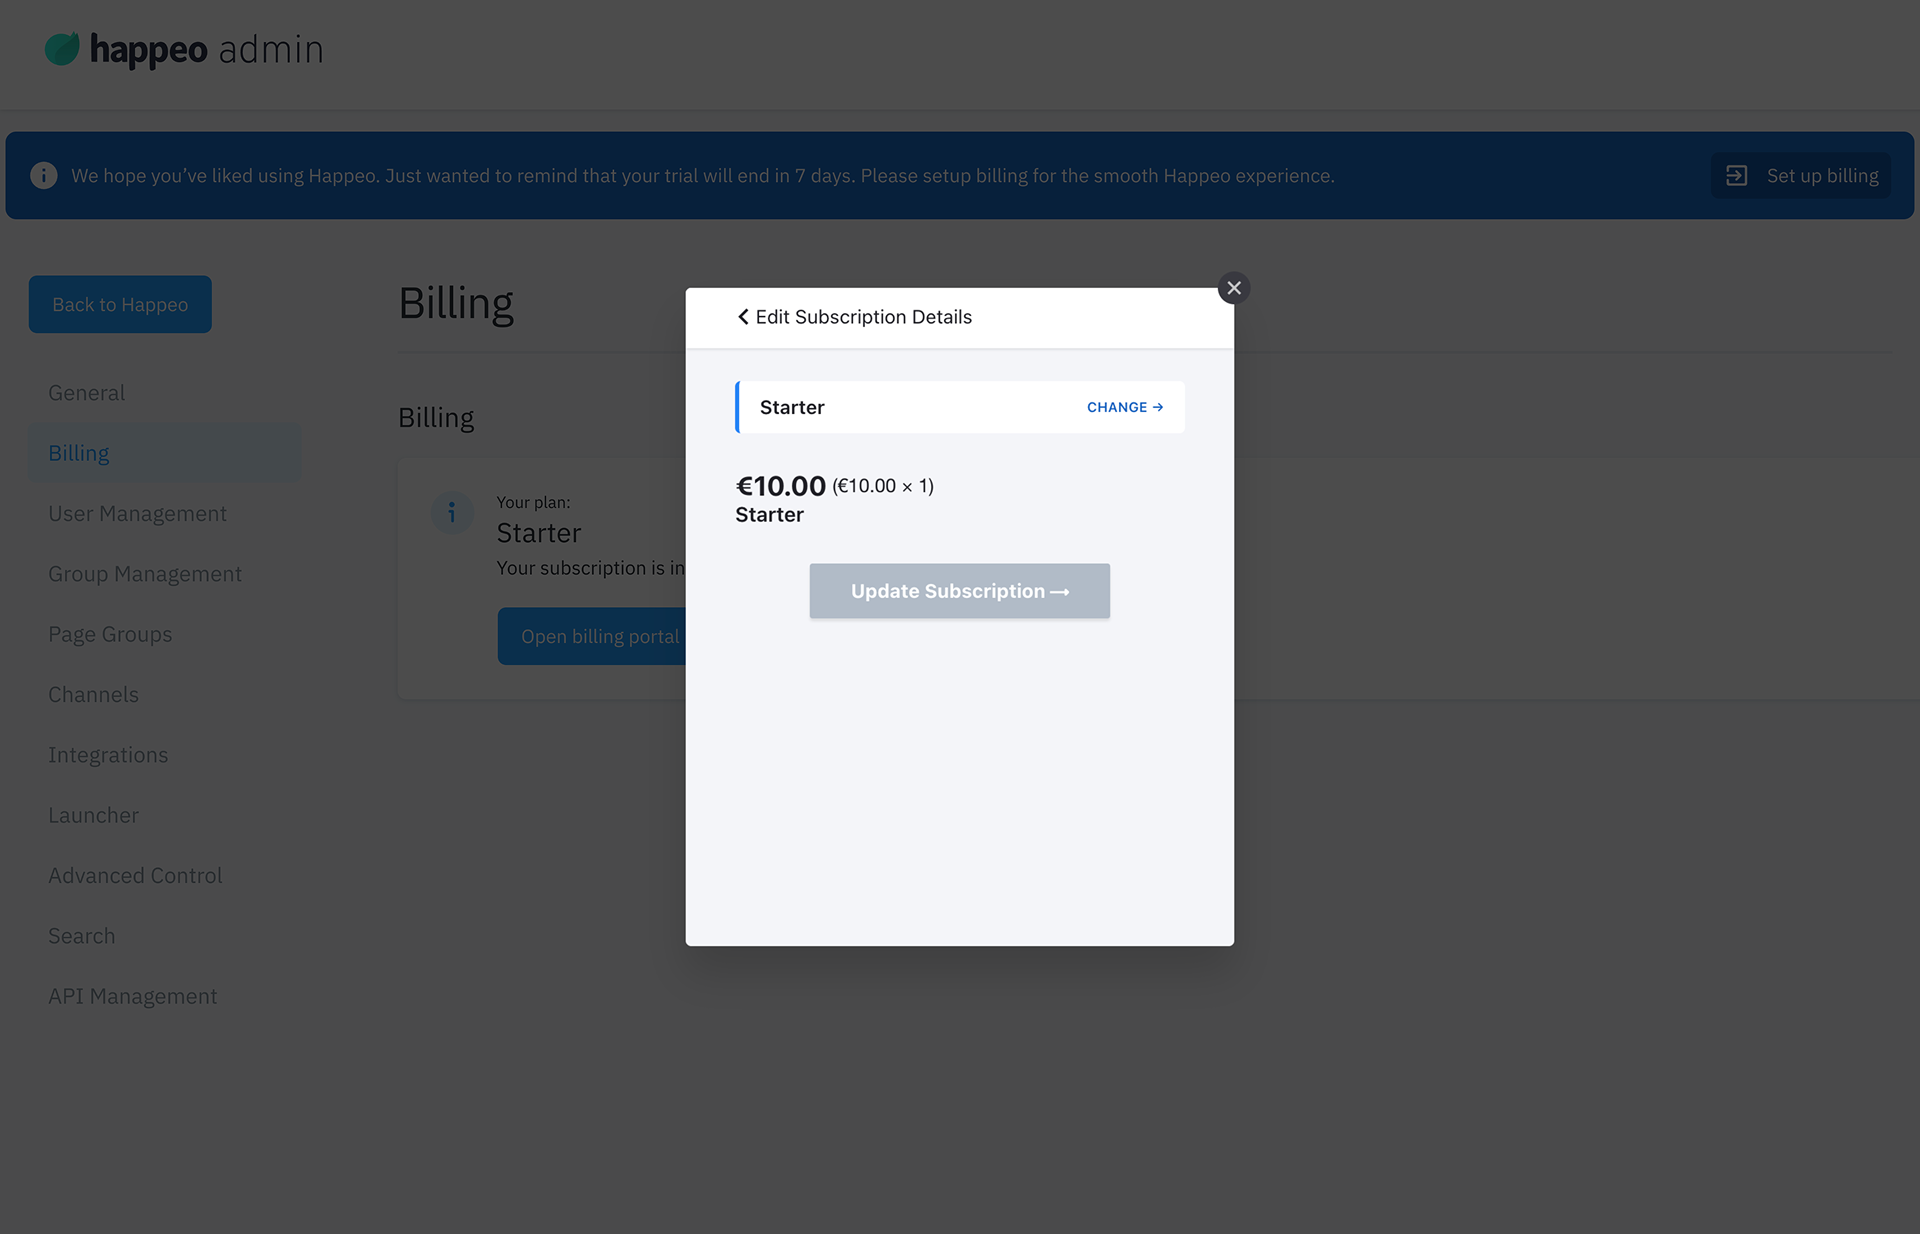
Task: Open Advanced Control settings
Action: click(135, 875)
